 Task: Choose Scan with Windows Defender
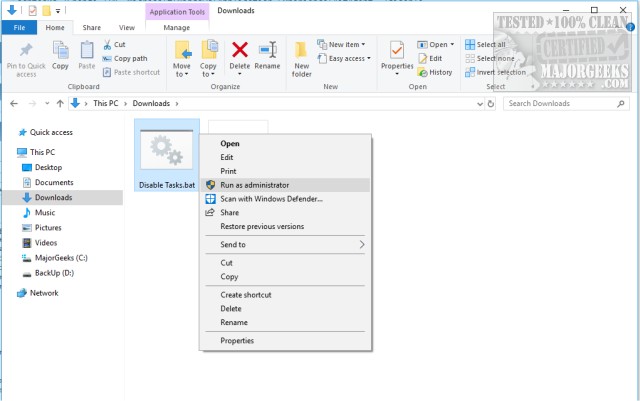click(285, 199)
